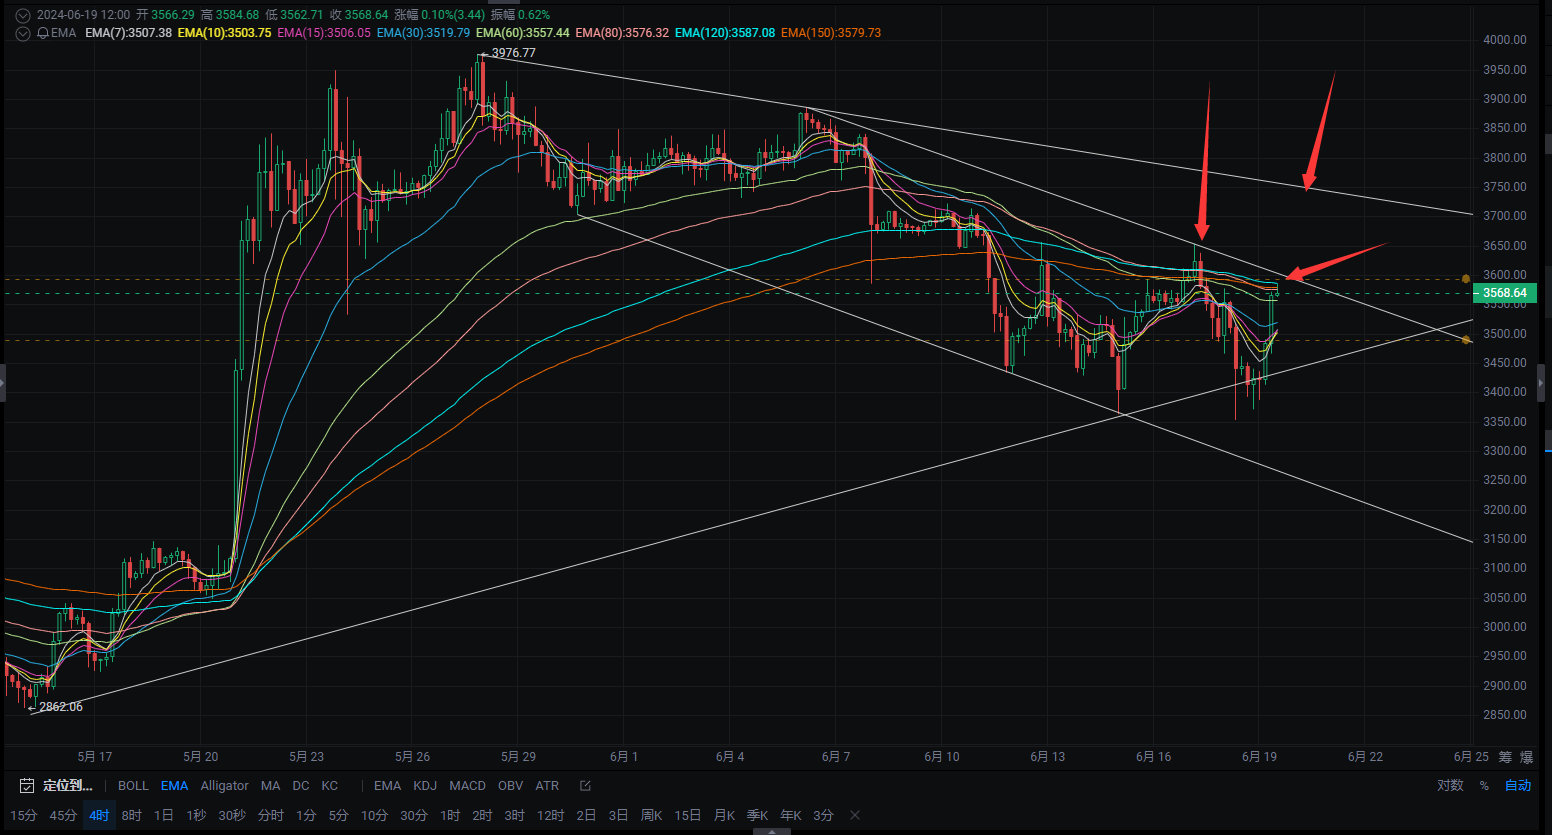Click the green 3568.64 current price tag
This screenshot has height=835, width=1552.
(1503, 293)
